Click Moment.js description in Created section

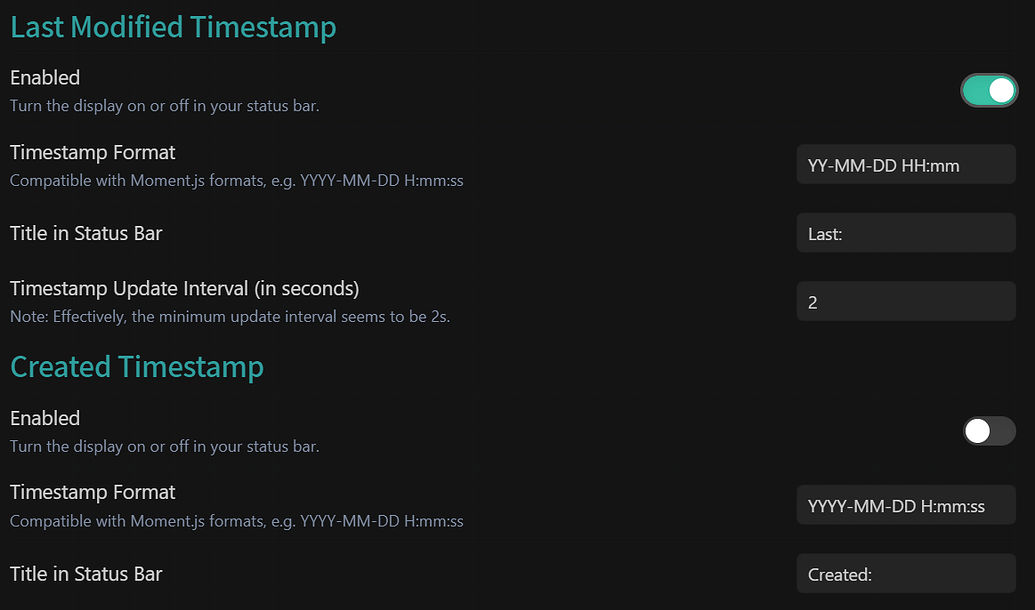[x=236, y=521]
